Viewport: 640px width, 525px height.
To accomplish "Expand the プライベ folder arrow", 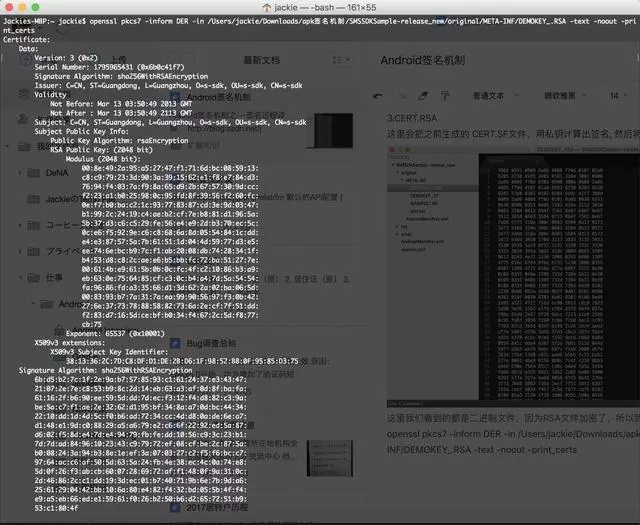I will (20, 251).
